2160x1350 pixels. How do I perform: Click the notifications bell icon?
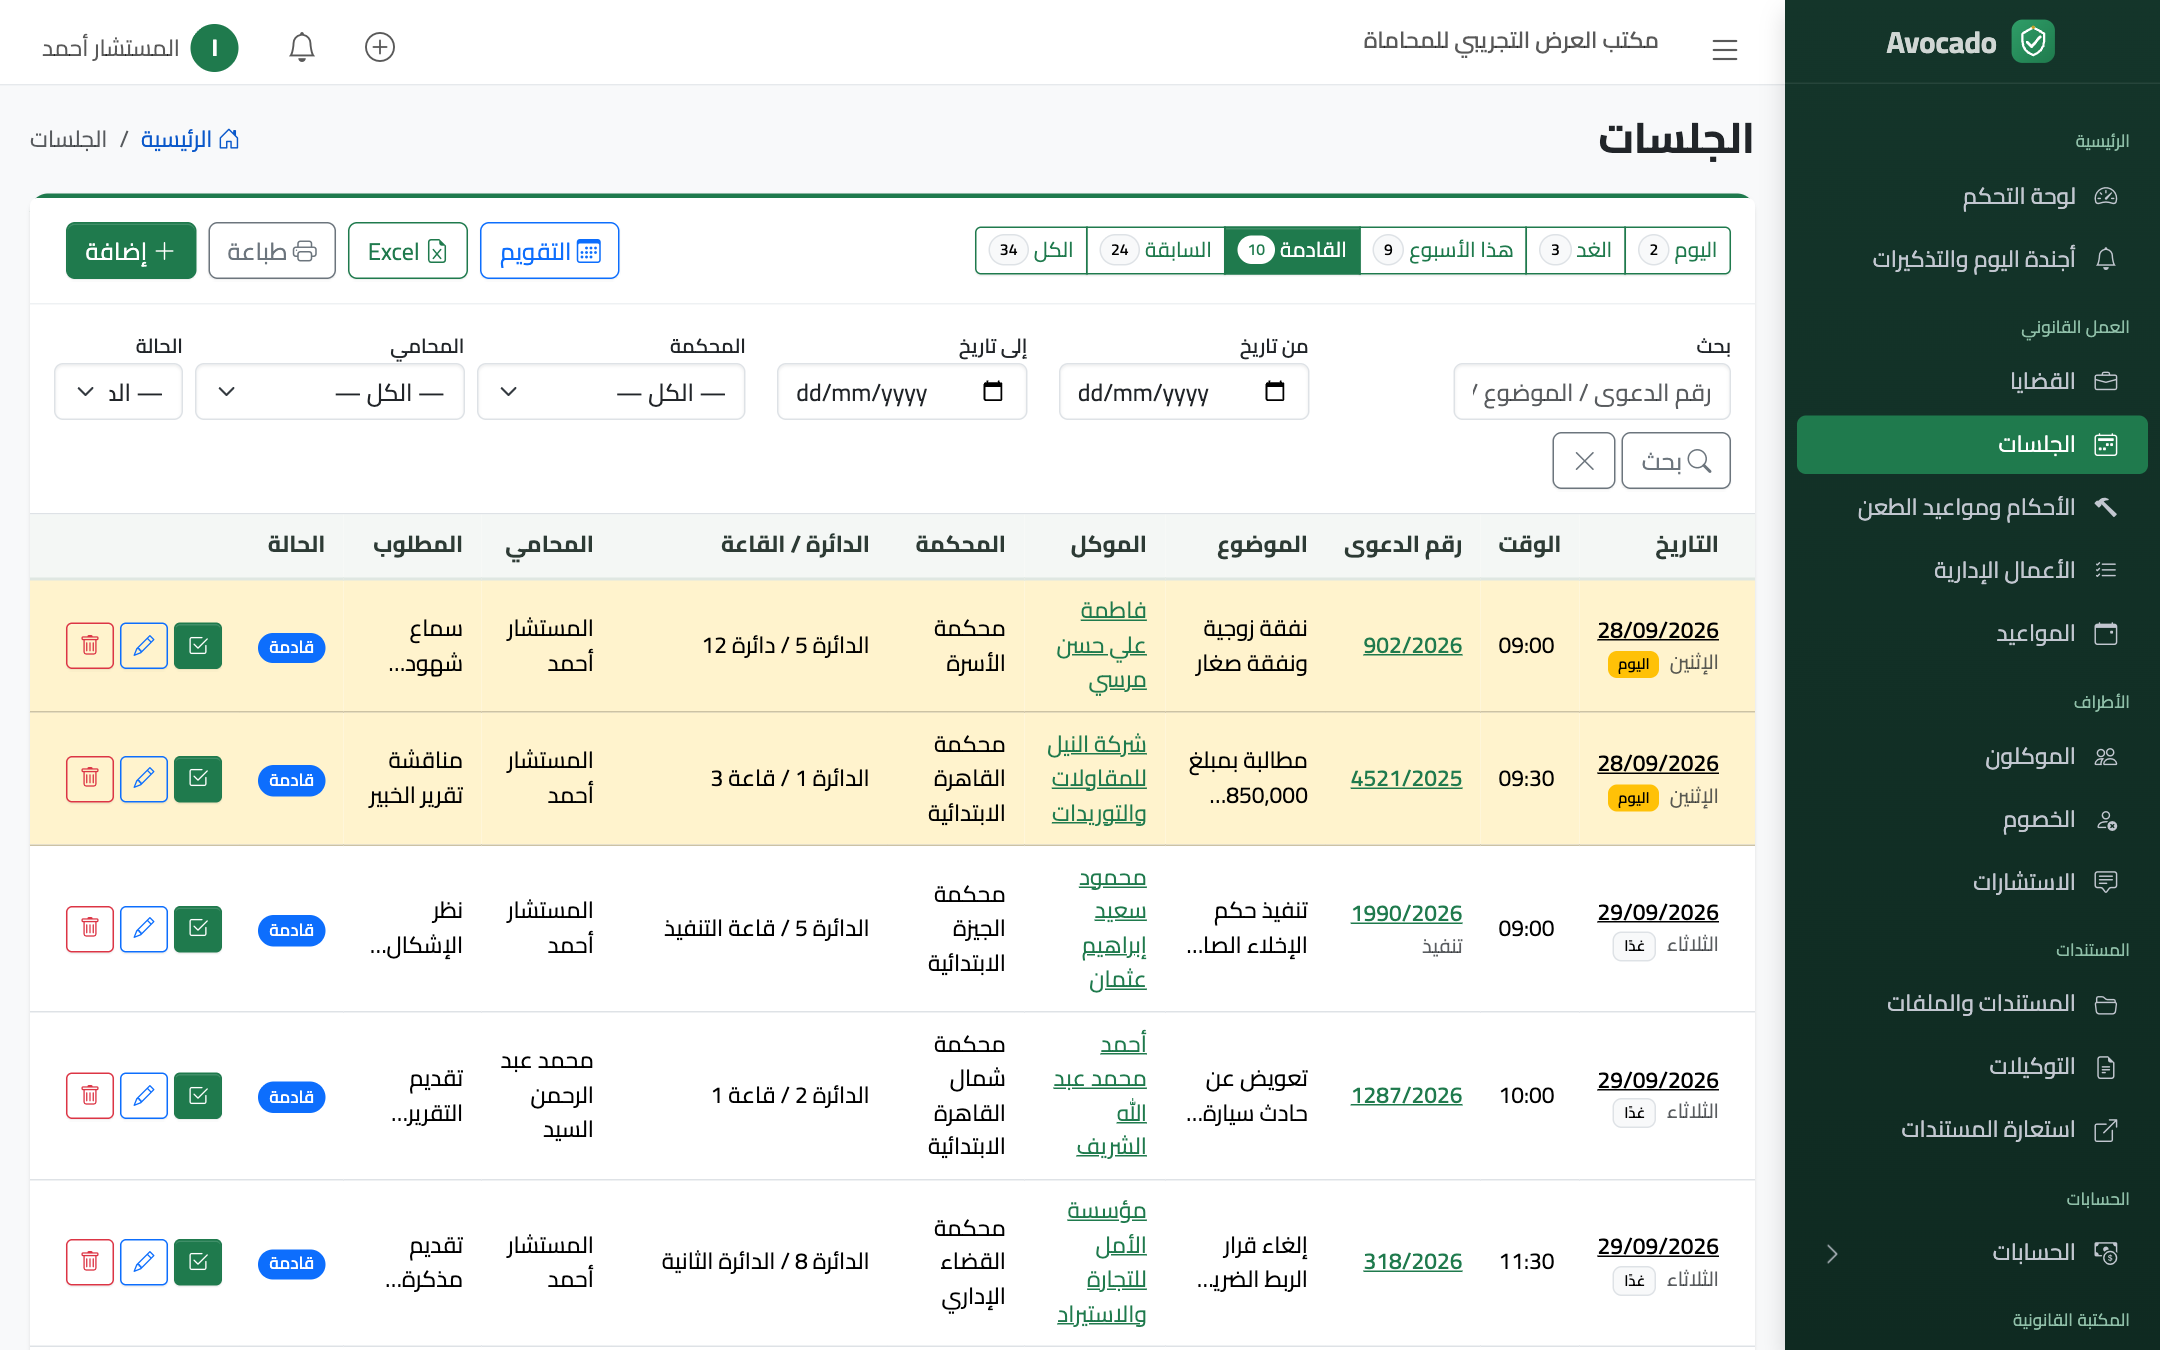pyautogui.click(x=302, y=47)
